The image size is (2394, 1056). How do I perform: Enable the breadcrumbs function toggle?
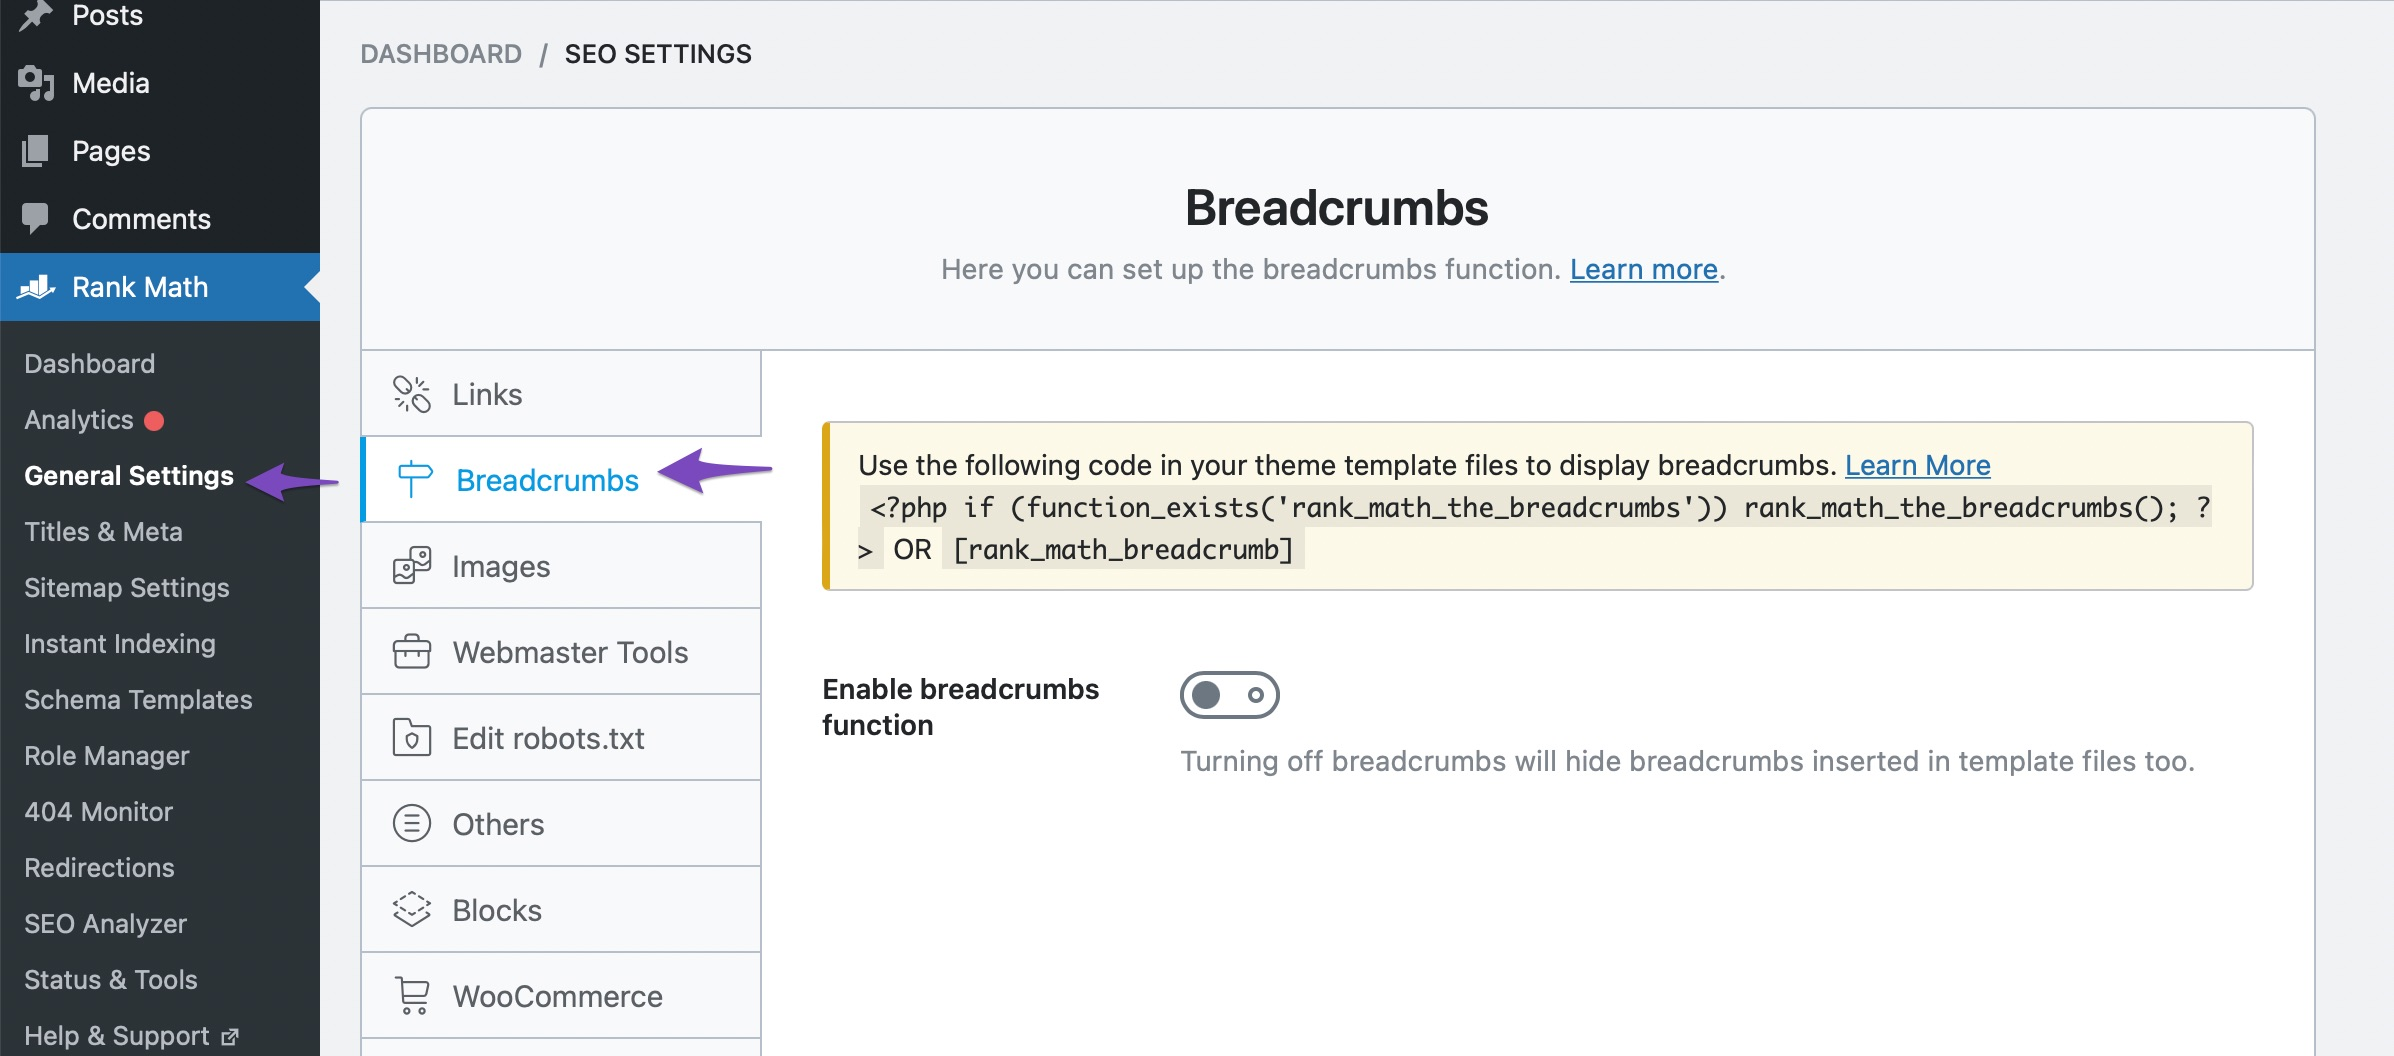point(1230,695)
